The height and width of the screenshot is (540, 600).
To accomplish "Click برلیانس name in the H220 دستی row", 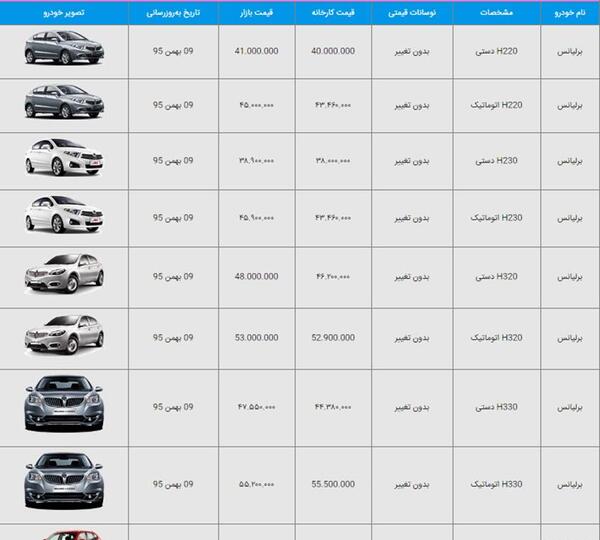I will (570, 51).
